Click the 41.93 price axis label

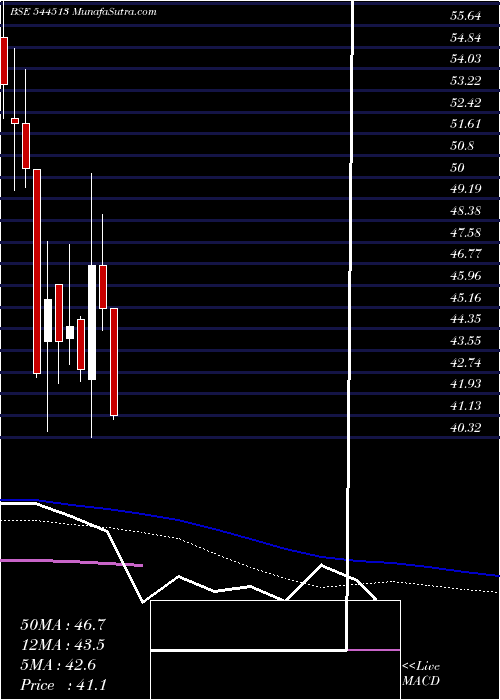466,384
